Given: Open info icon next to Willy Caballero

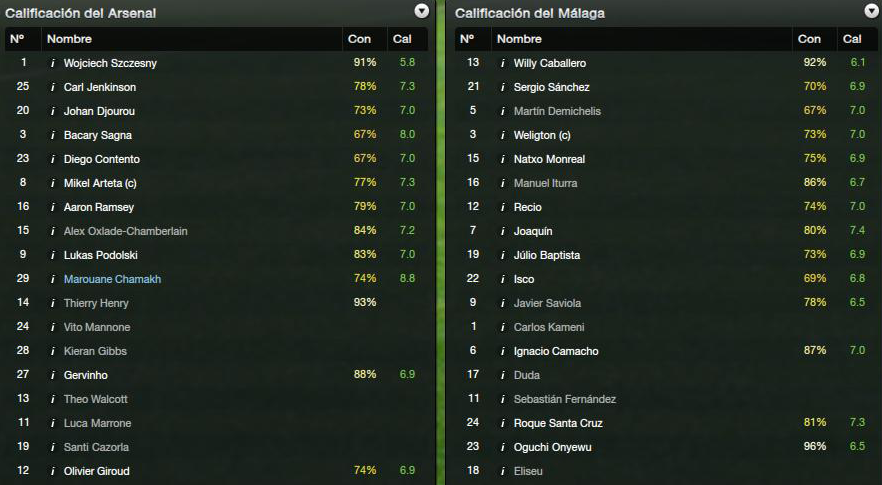Looking at the screenshot, I should (503, 63).
